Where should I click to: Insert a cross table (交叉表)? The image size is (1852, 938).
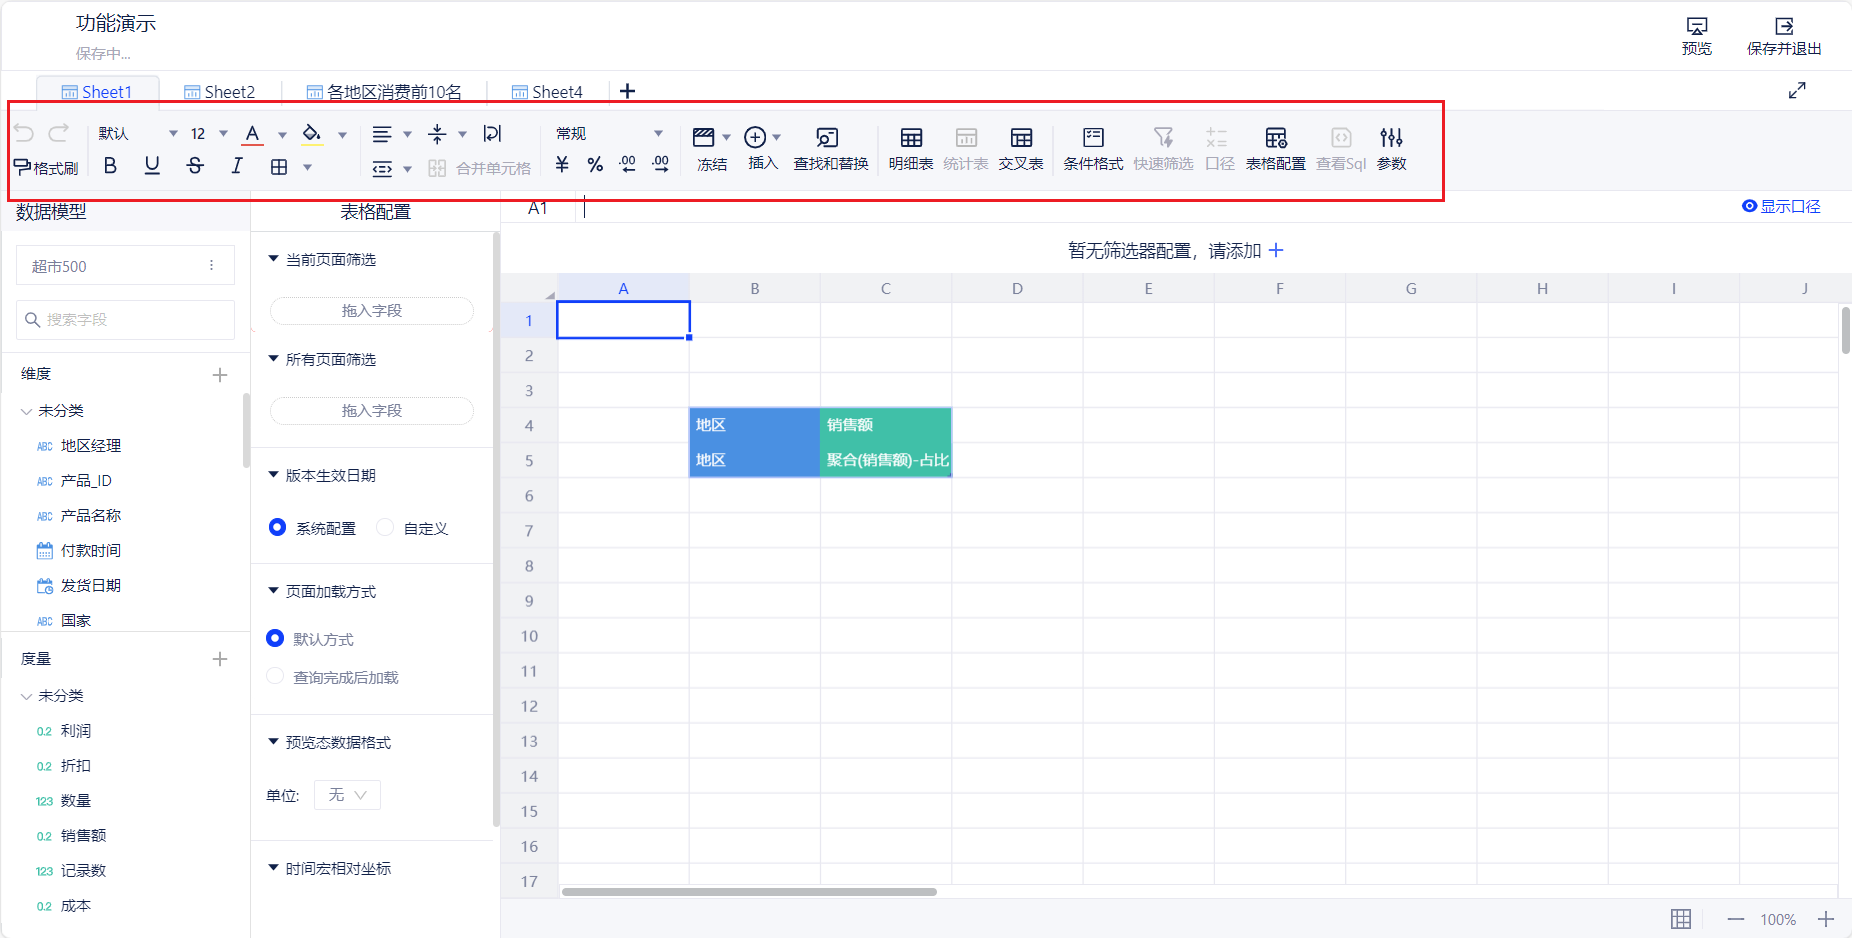coord(1020,148)
